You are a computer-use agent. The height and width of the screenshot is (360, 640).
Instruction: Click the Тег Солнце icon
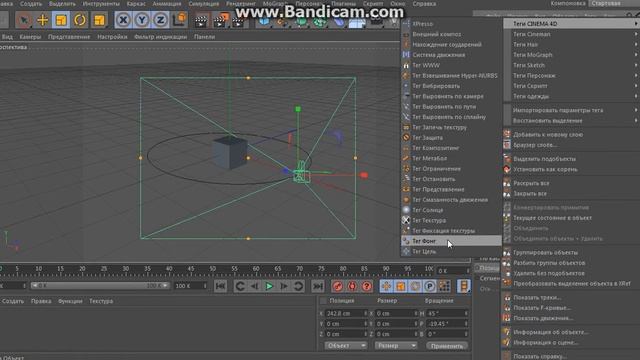406,210
